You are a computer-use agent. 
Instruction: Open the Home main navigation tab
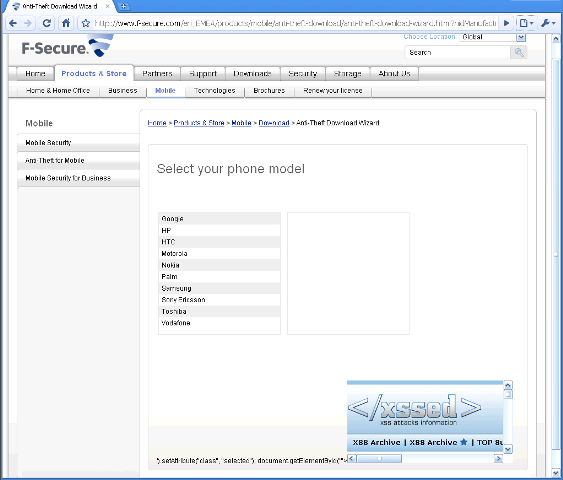pos(35,74)
